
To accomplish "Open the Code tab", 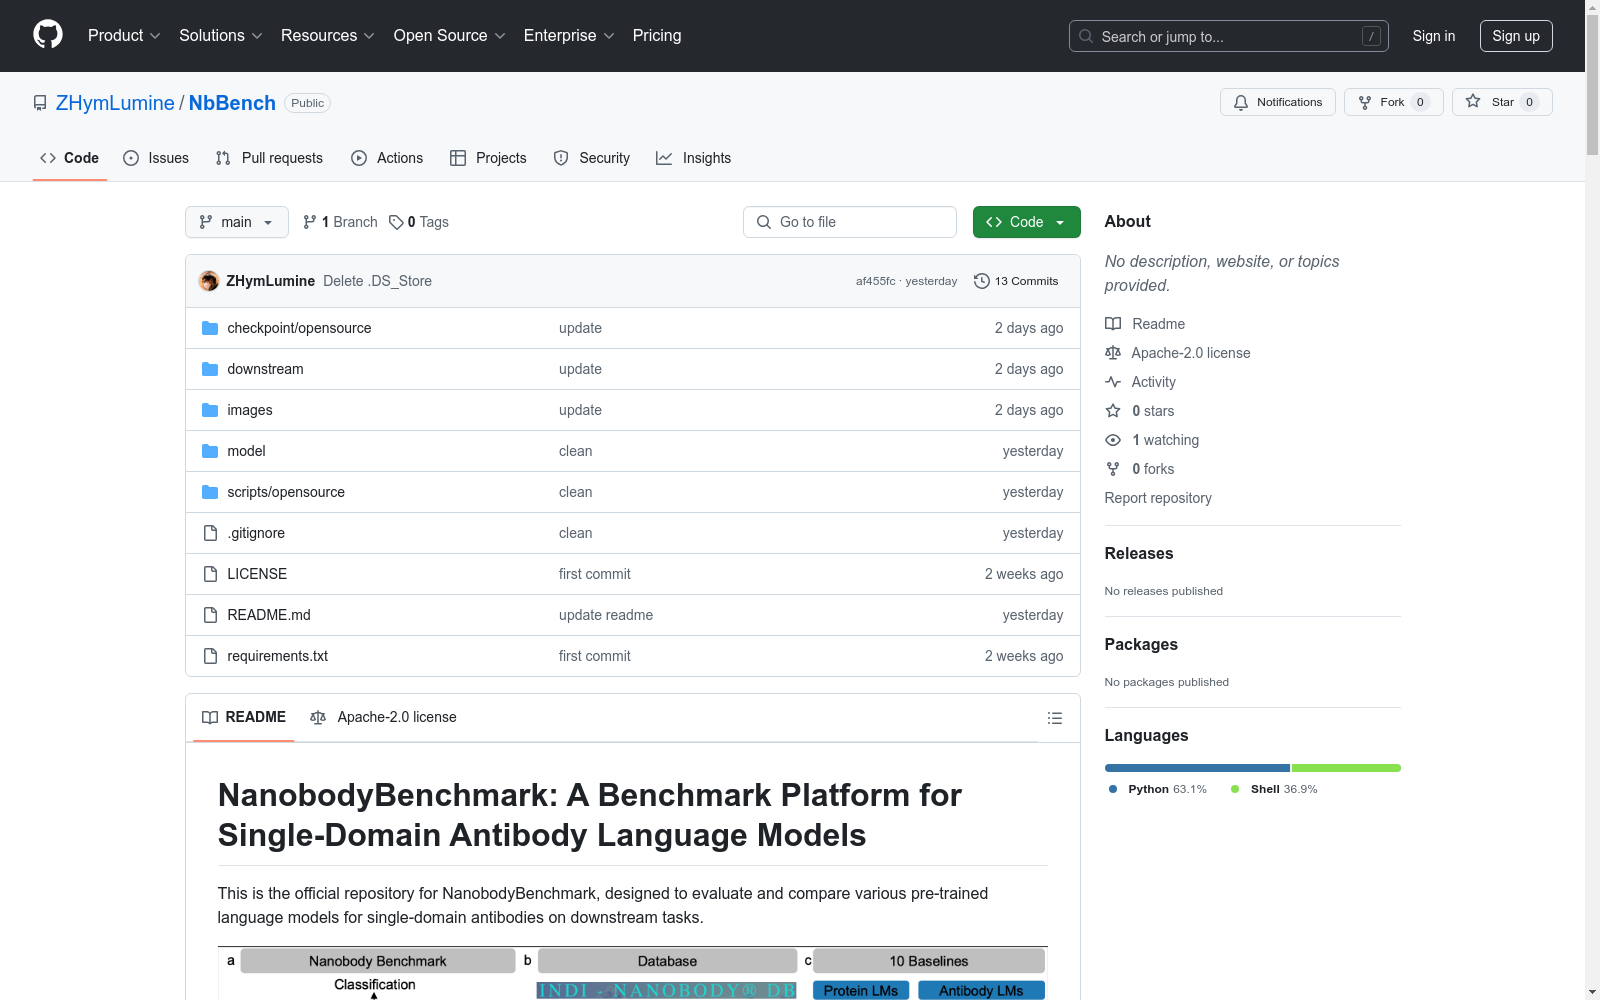I will [x=70, y=158].
